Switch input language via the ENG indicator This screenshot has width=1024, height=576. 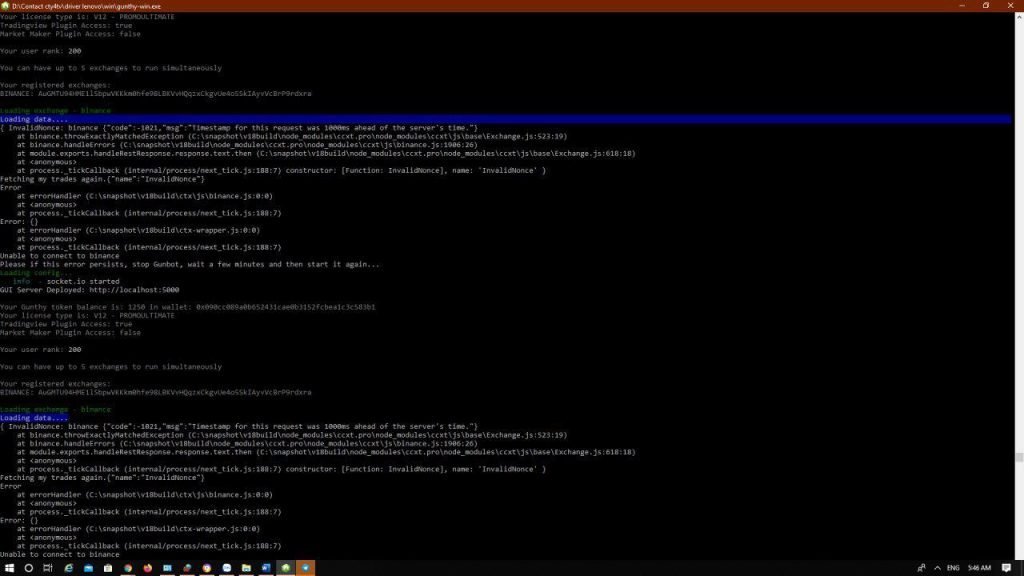(953, 567)
